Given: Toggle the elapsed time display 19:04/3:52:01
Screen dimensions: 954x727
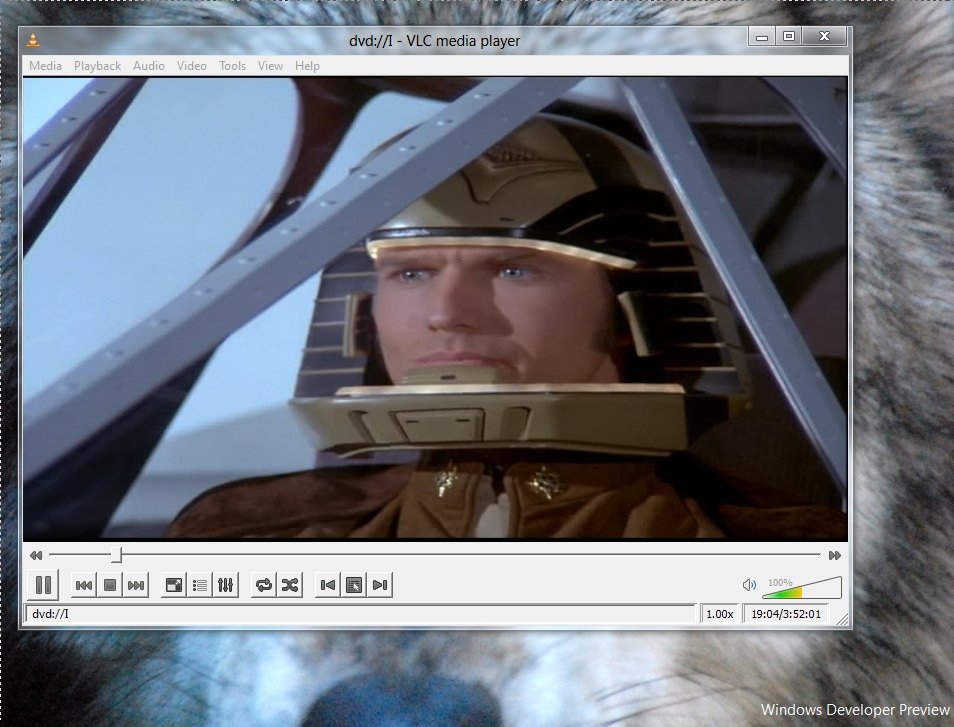Looking at the screenshot, I should pyautogui.click(x=786, y=614).
